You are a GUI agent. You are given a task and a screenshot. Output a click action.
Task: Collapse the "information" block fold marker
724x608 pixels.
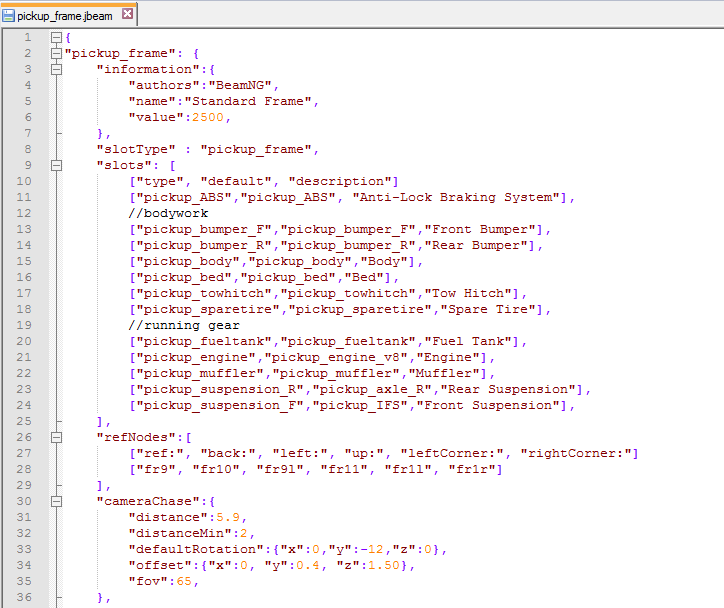coord(56,69)
